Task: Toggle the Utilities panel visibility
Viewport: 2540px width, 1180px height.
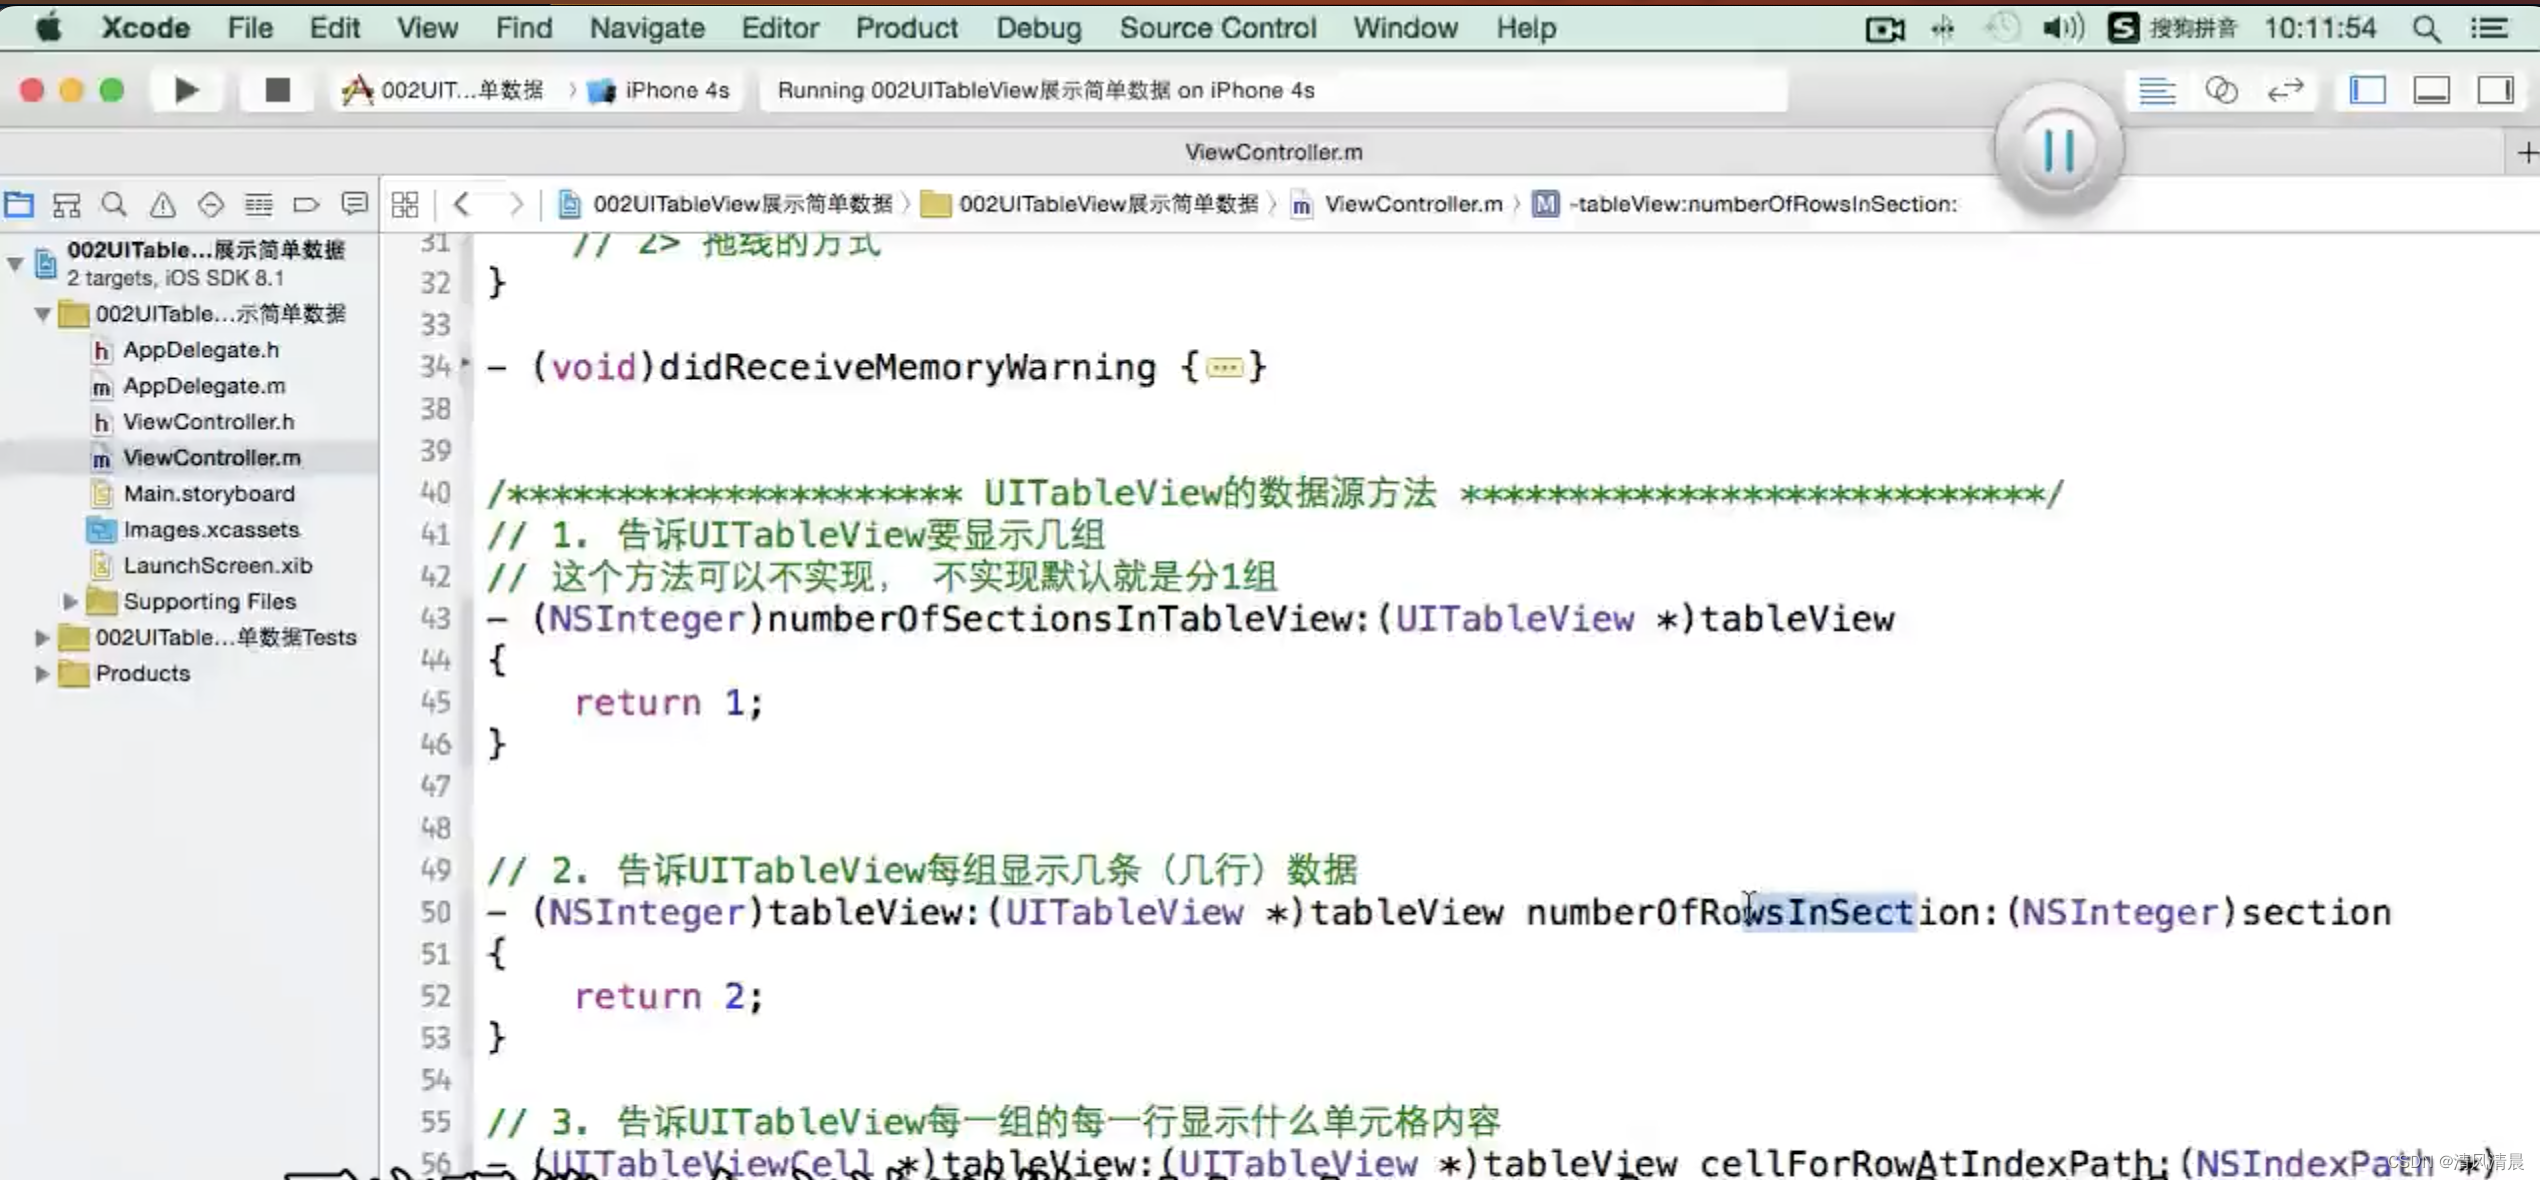Action: (x=2495, y=91)
